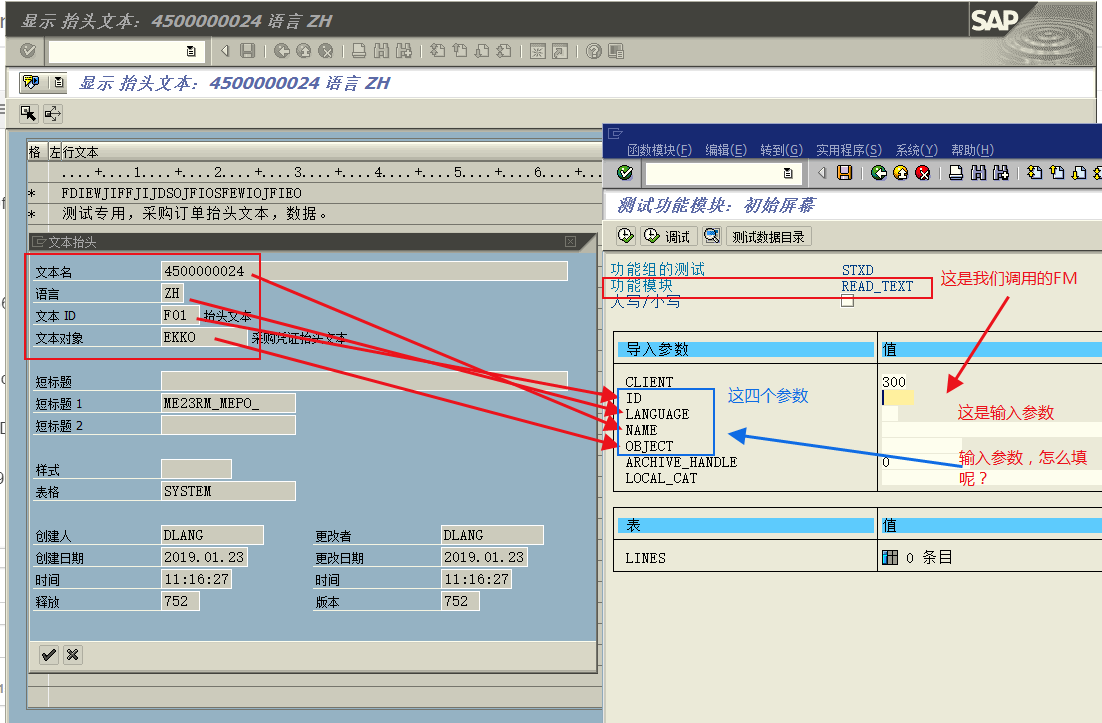
Task: Open the 实用程序(S) menu
Action: pyautogui.click(x=848, y=150)
